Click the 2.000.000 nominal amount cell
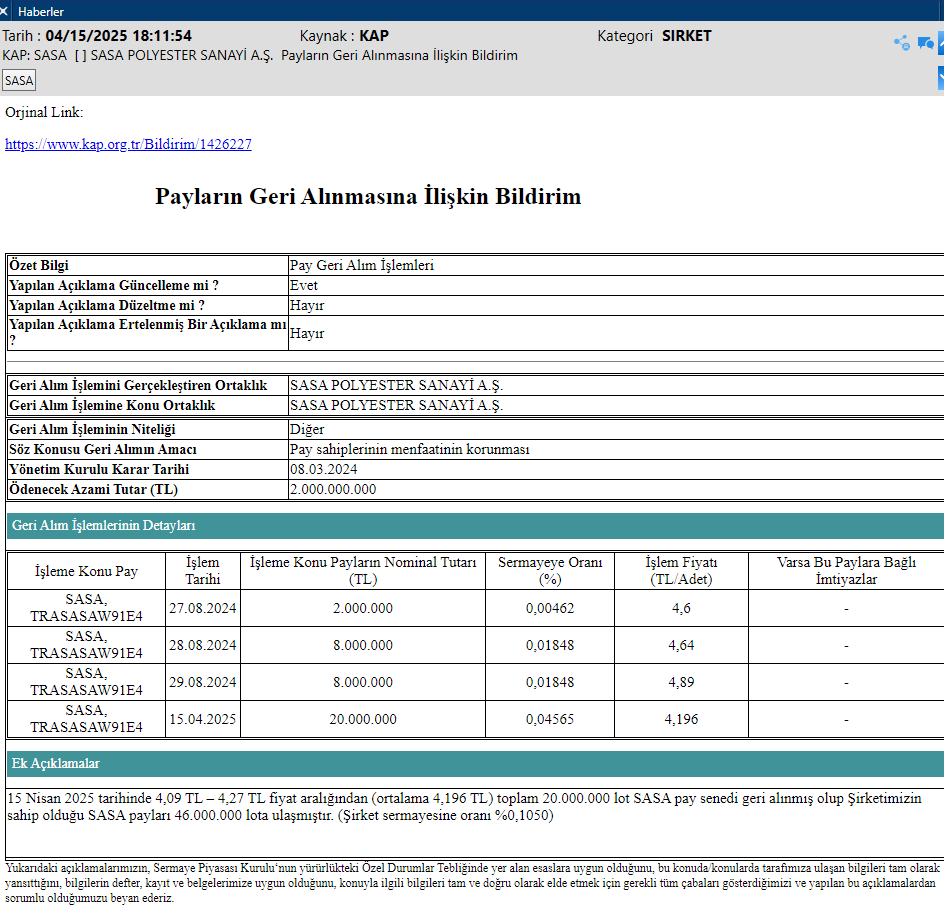The height and width of the screenshot is (913, 944). point(363,608)
